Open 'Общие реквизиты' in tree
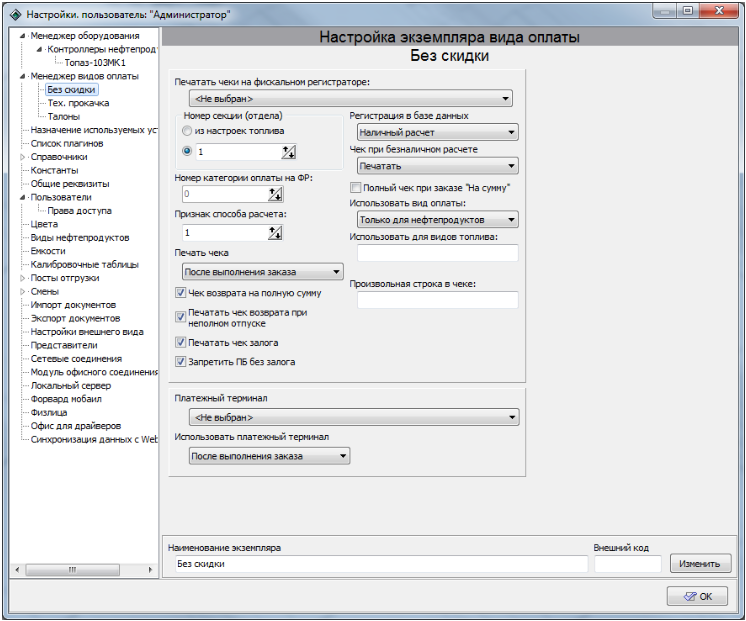The width and height of the screenshot is (746, 621). (x=70, y=184)
